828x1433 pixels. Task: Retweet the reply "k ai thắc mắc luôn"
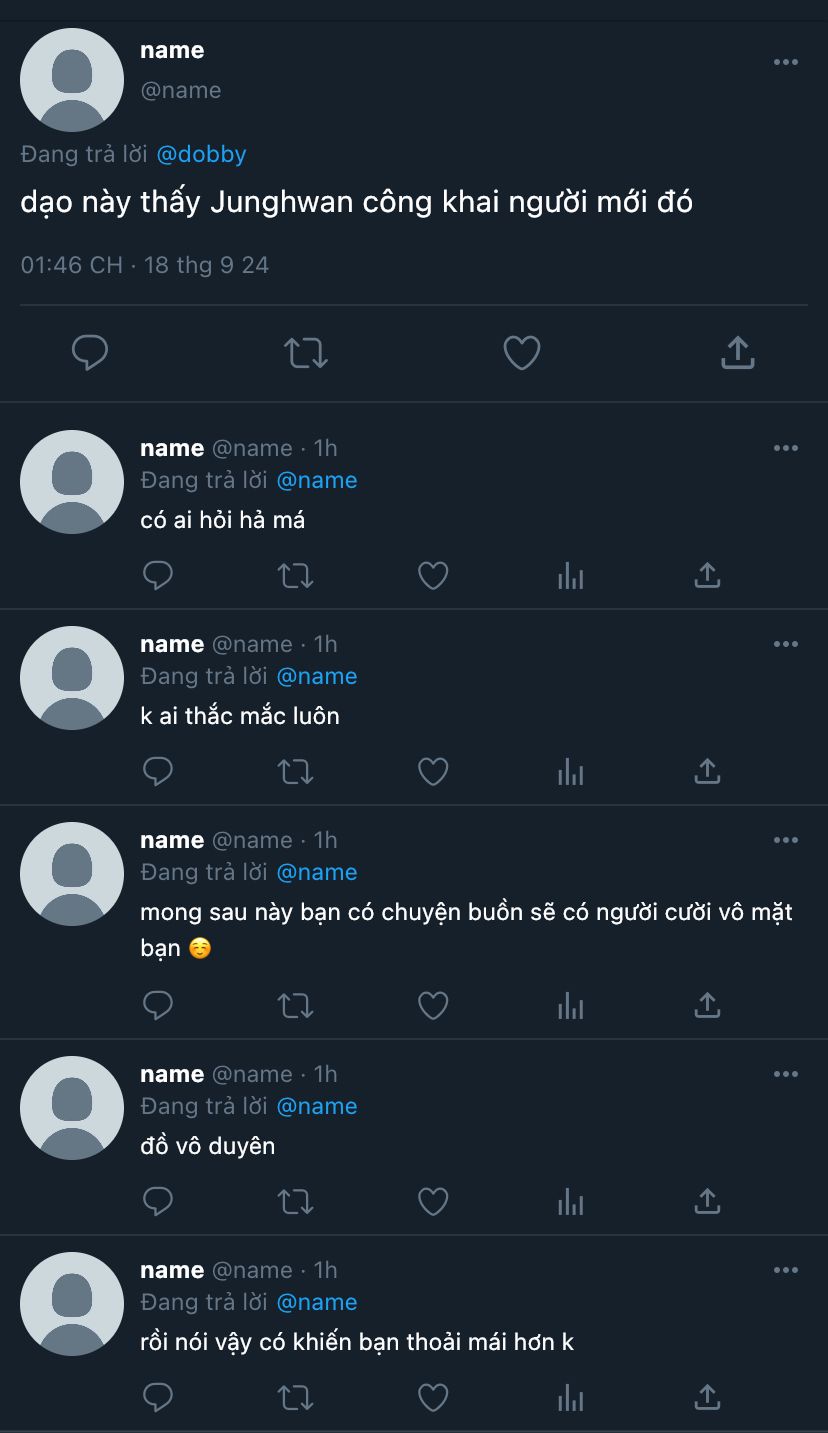point(295,771)
